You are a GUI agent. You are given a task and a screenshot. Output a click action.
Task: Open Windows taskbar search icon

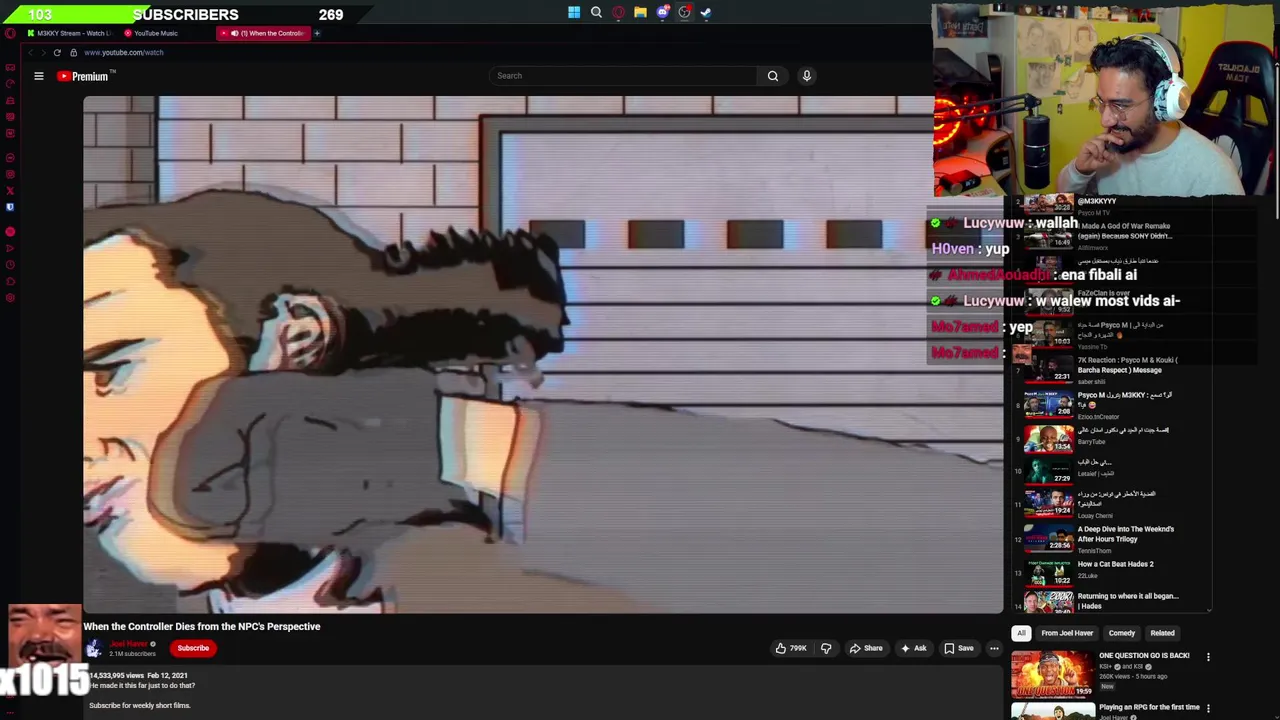click(x=596, y=13)
